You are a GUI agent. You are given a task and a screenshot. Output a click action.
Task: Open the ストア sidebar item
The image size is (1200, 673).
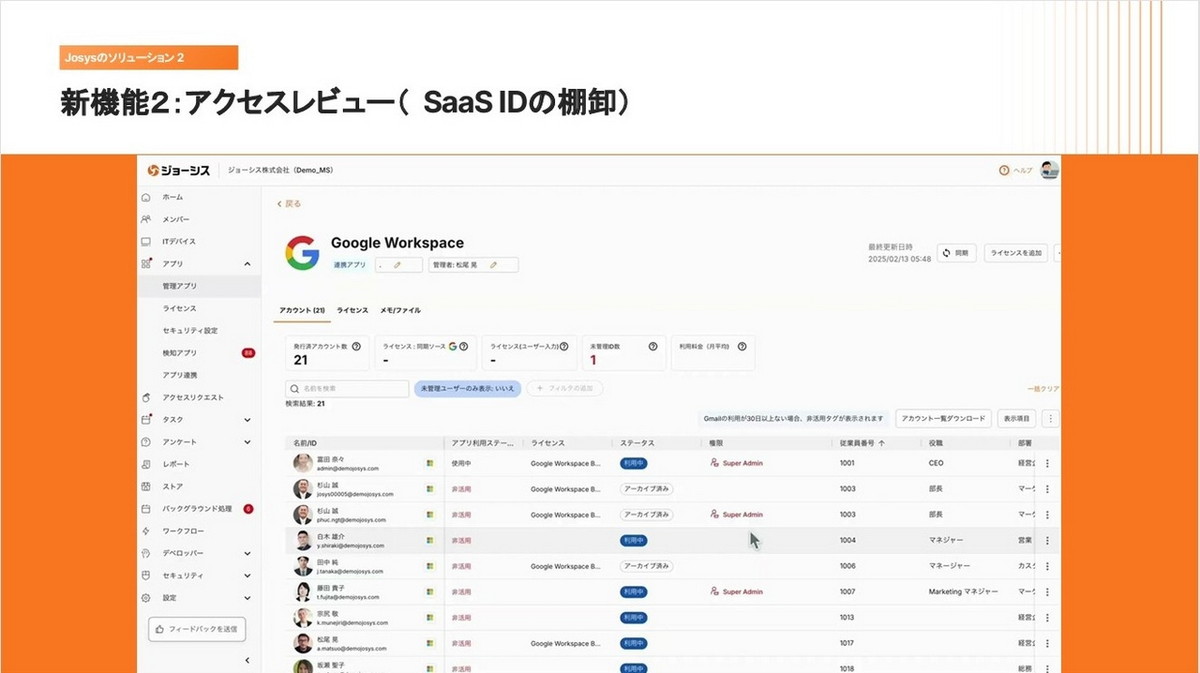[172, 487]
